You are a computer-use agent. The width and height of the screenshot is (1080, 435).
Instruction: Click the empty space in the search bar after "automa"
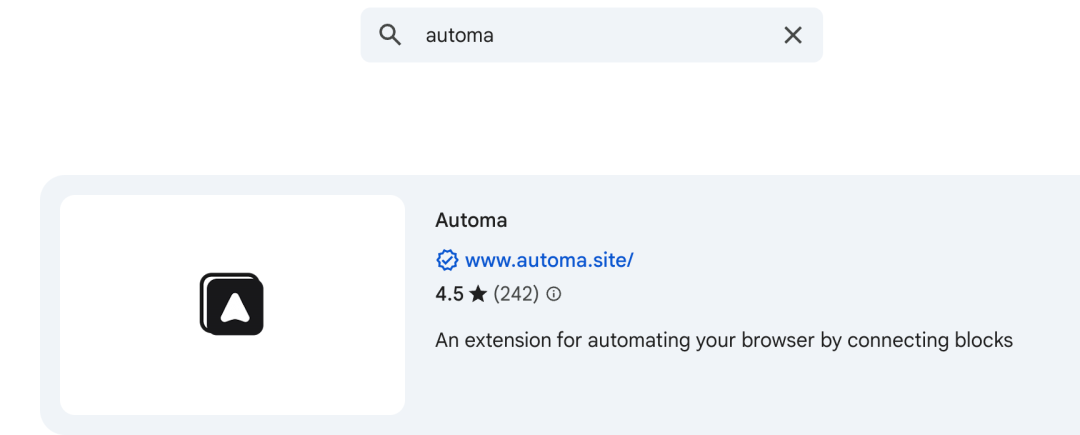(x=634, y=35)
